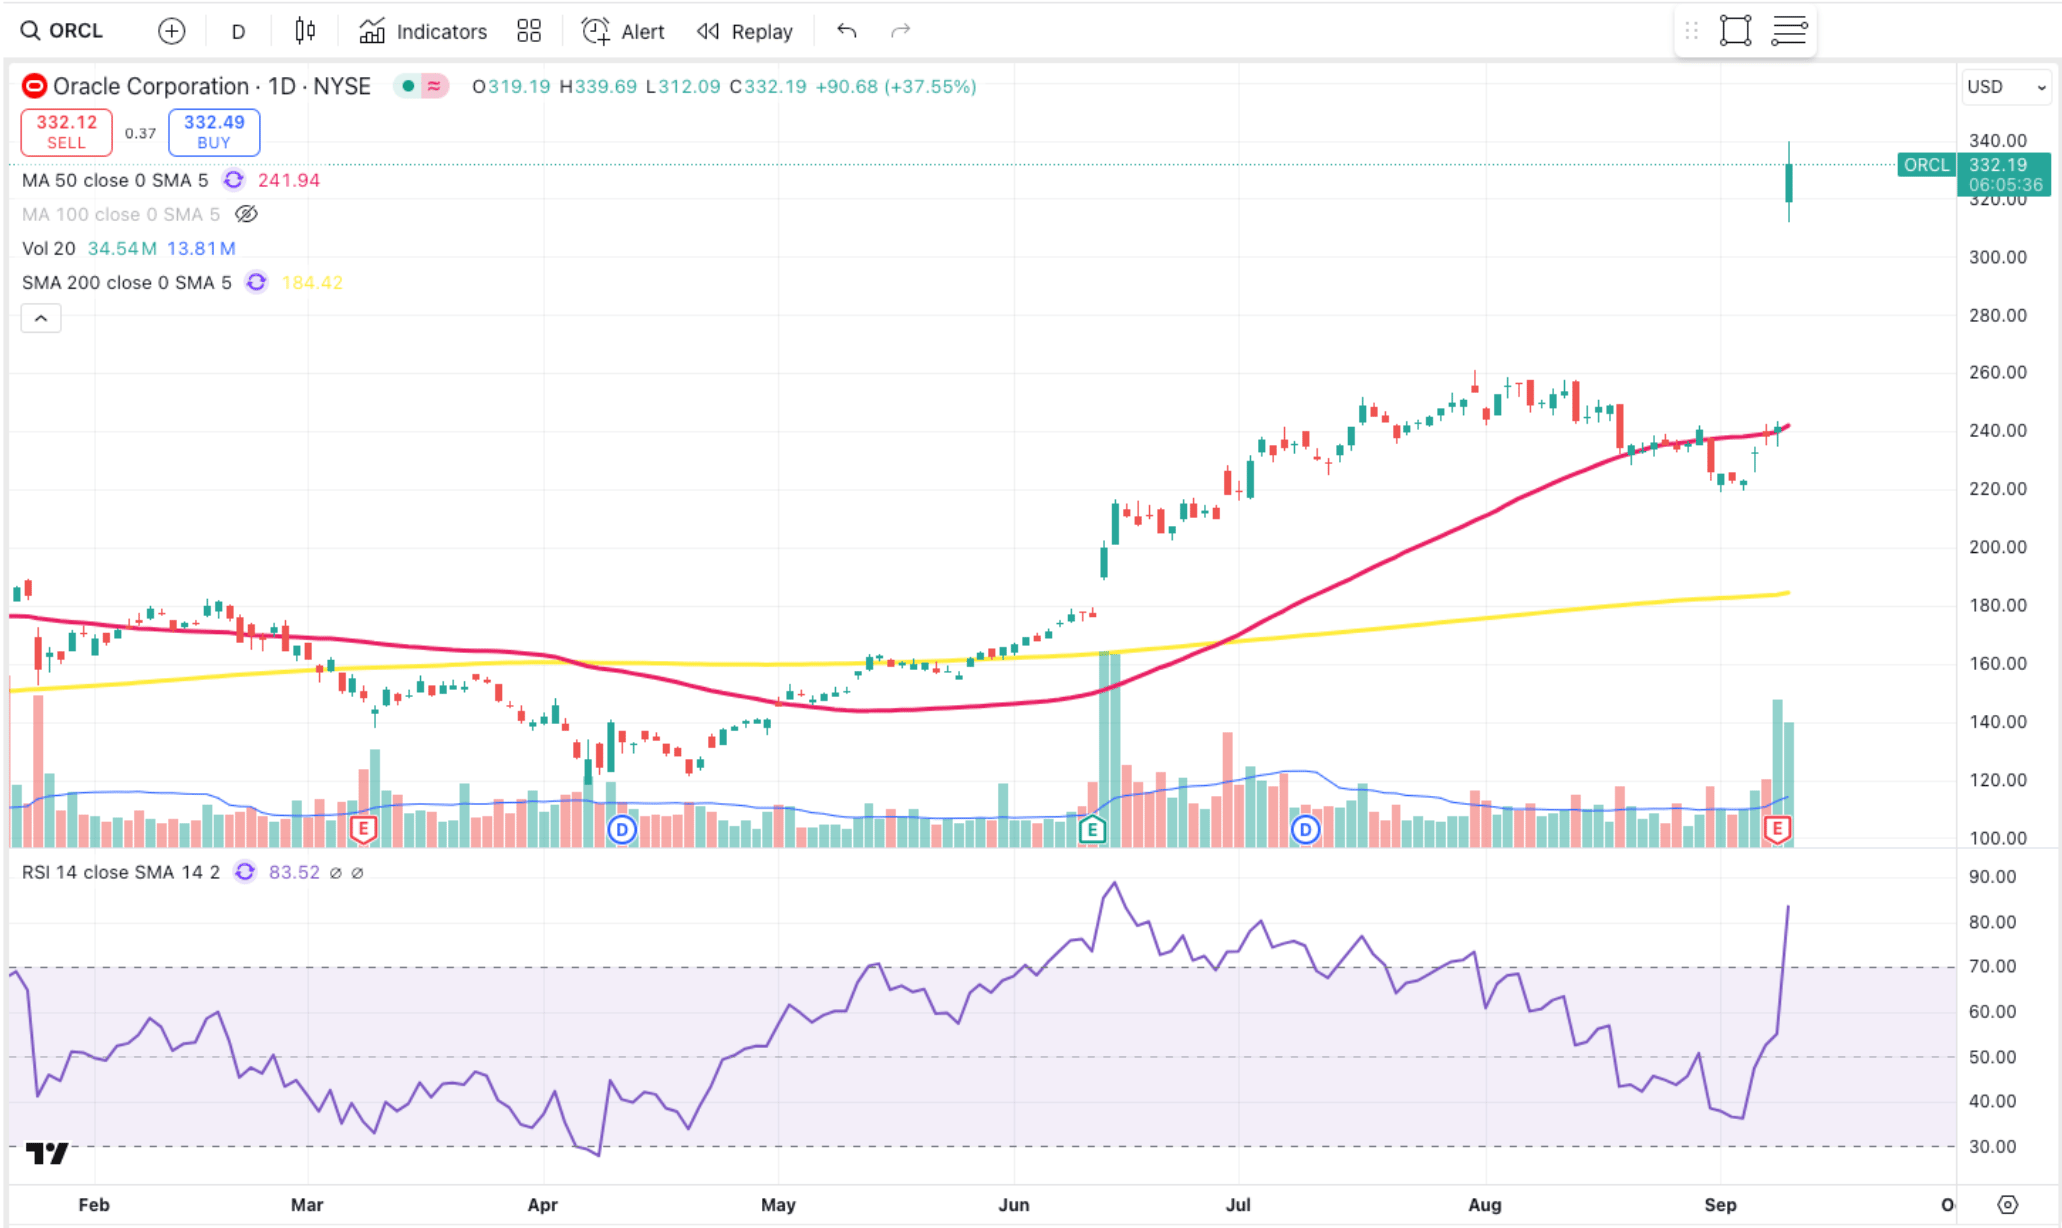Image resolution: width=2062 pixels, height=1228 pixels.
Task: Open the USD currency dropdown
Action: coord(2006,87)
